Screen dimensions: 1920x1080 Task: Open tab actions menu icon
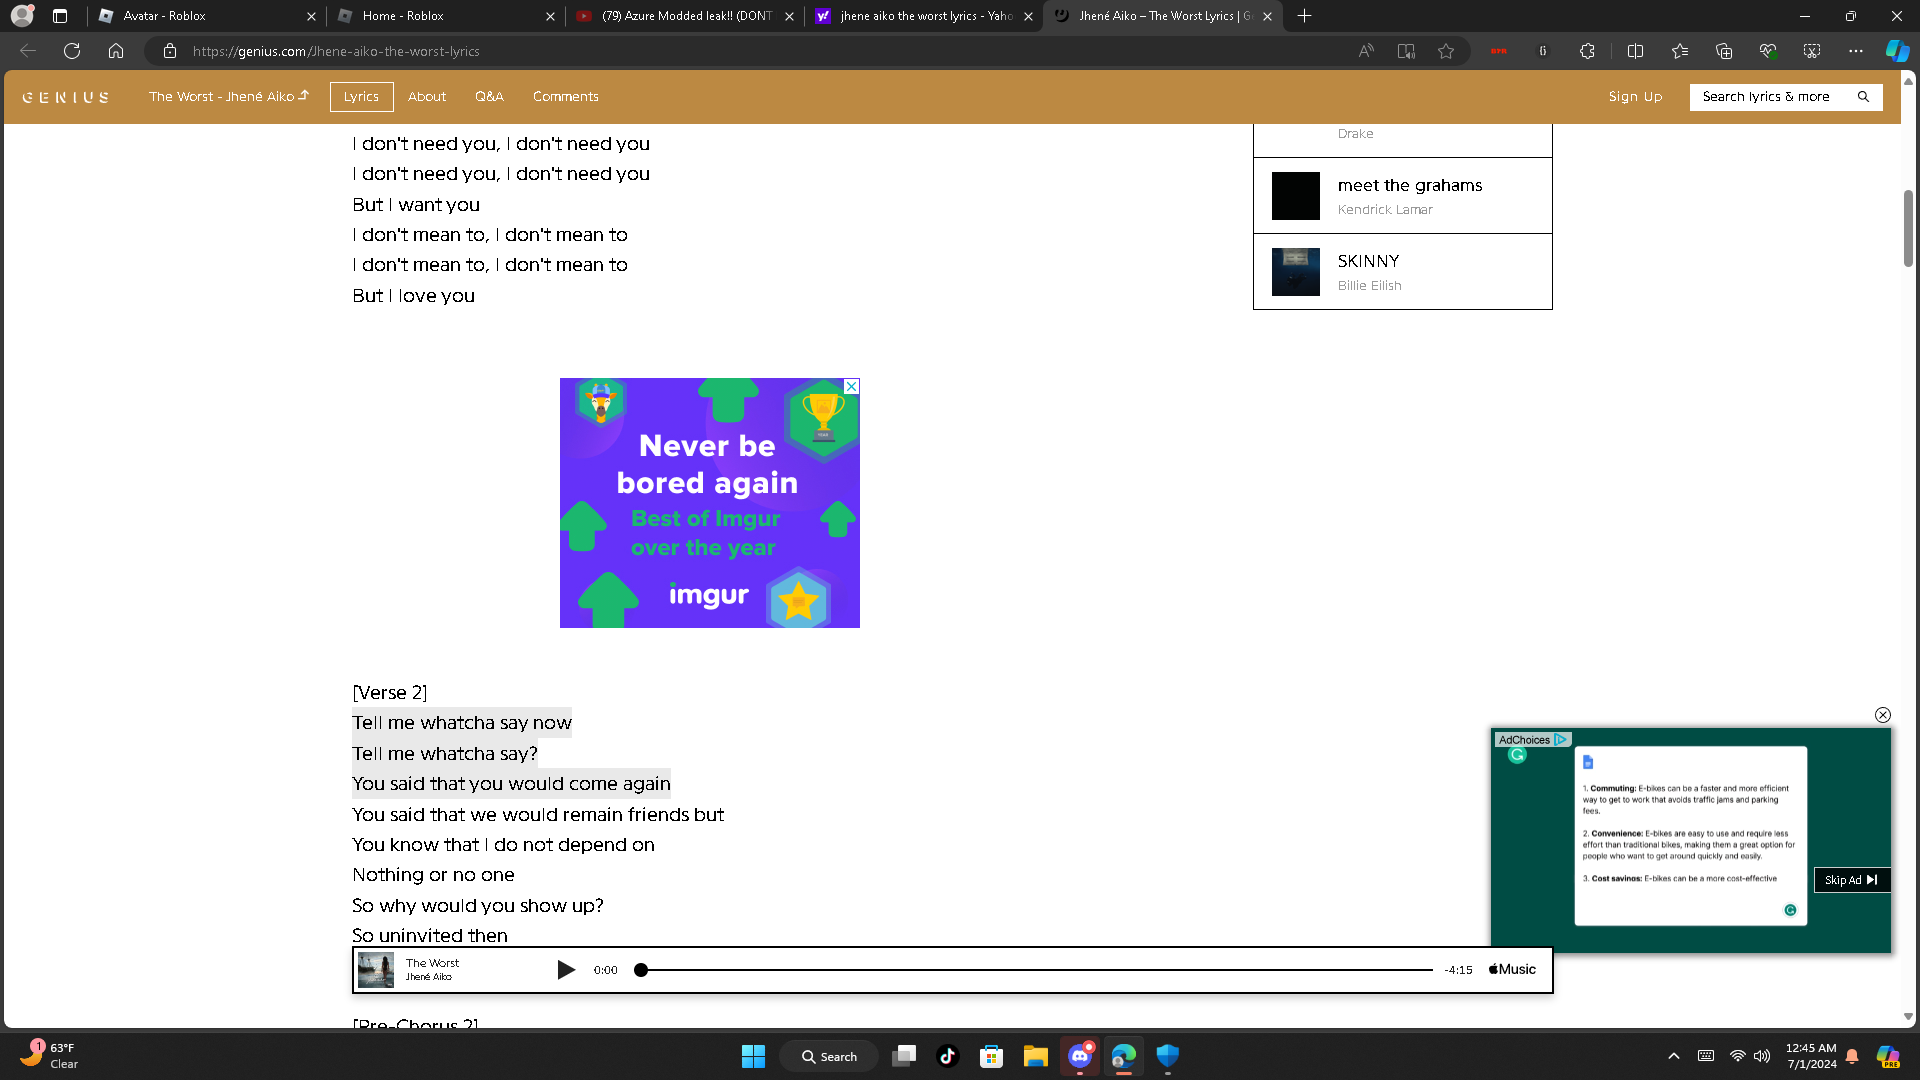click(x=60, y=16)
